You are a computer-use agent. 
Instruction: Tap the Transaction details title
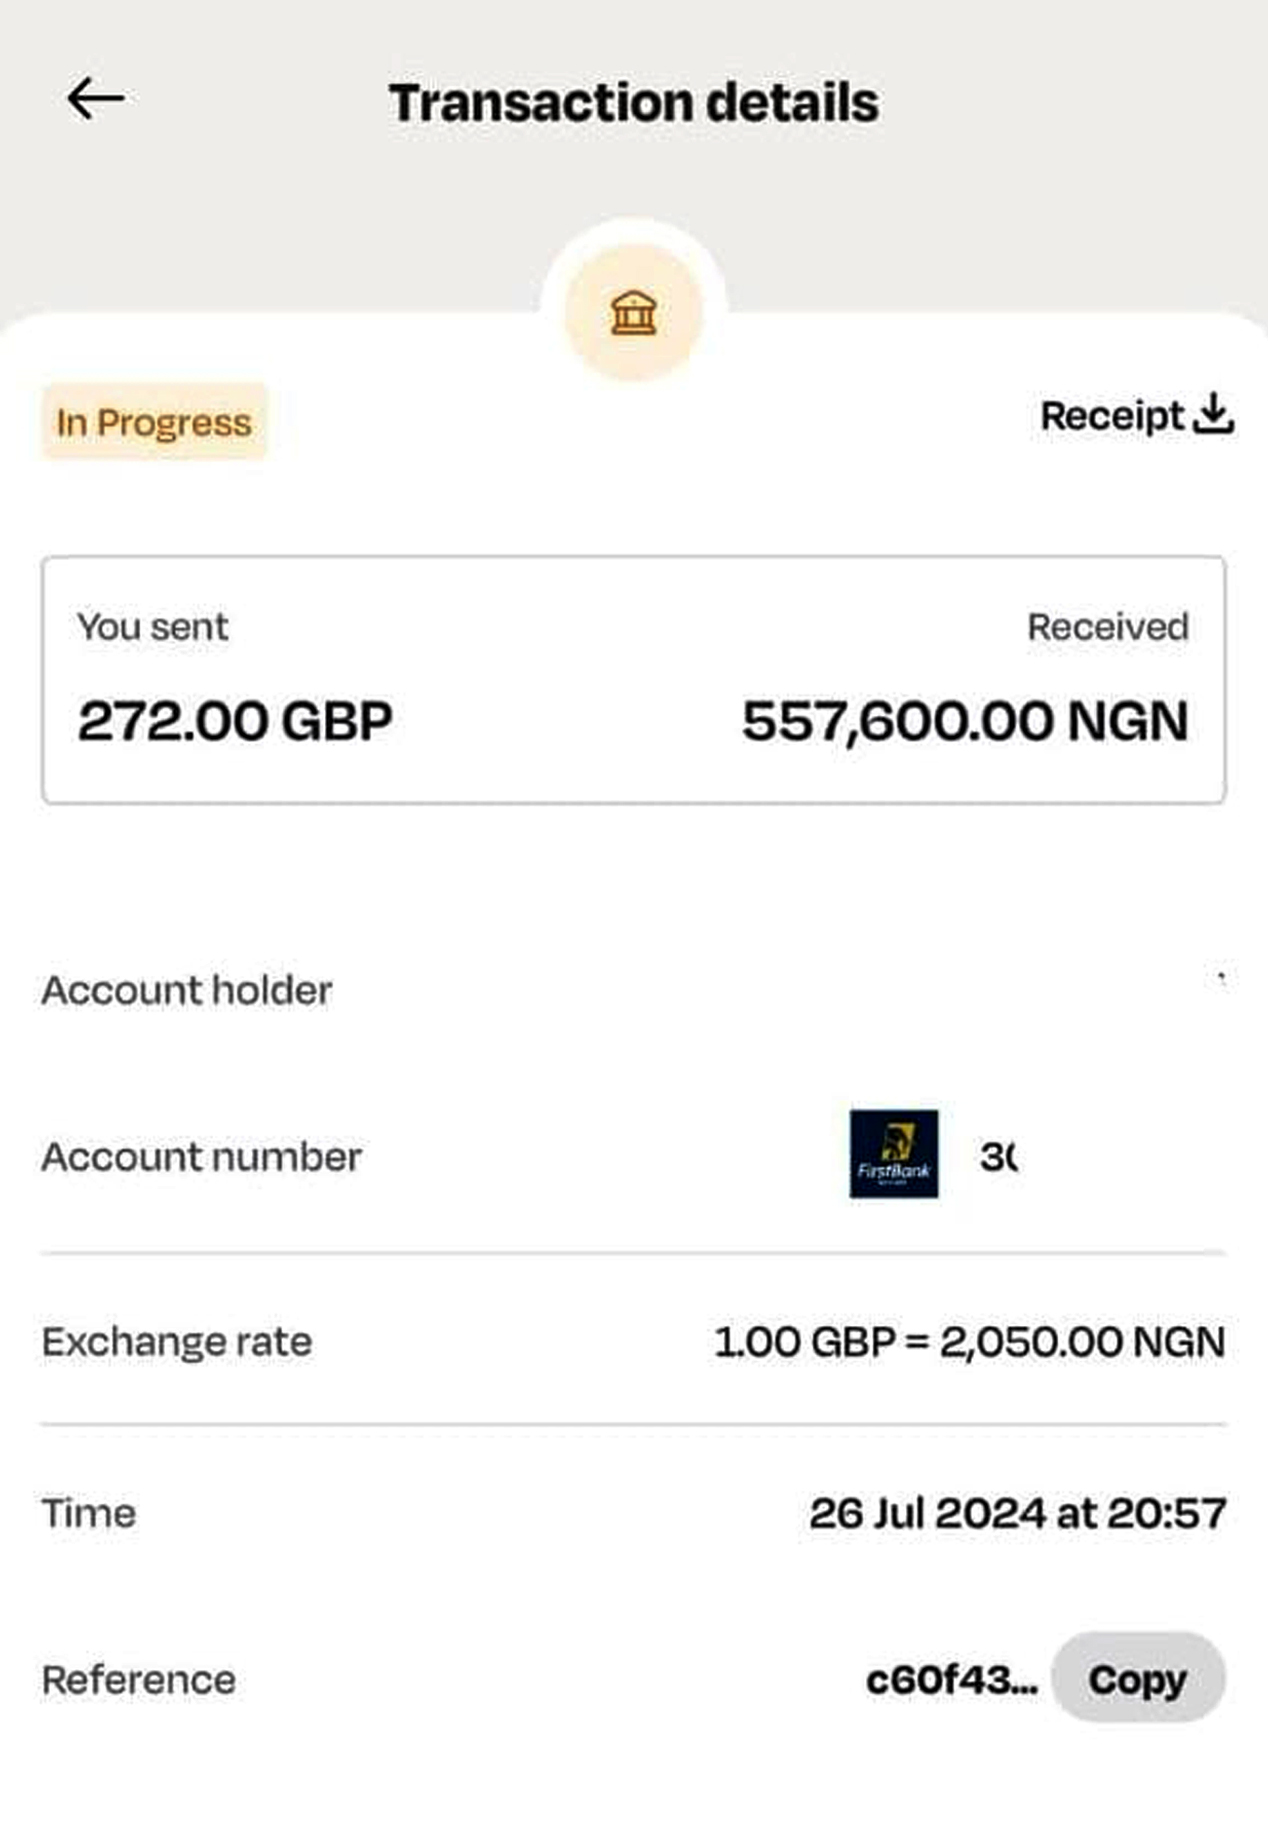(x=634, y=103)
